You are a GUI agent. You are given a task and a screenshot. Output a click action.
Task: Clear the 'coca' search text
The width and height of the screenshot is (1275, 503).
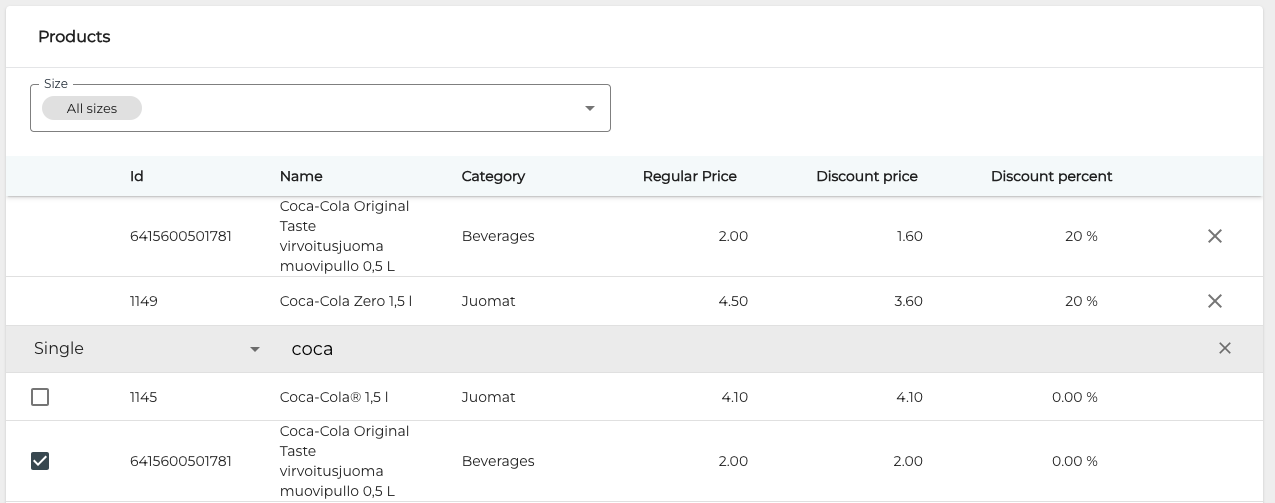(1224, 349)
